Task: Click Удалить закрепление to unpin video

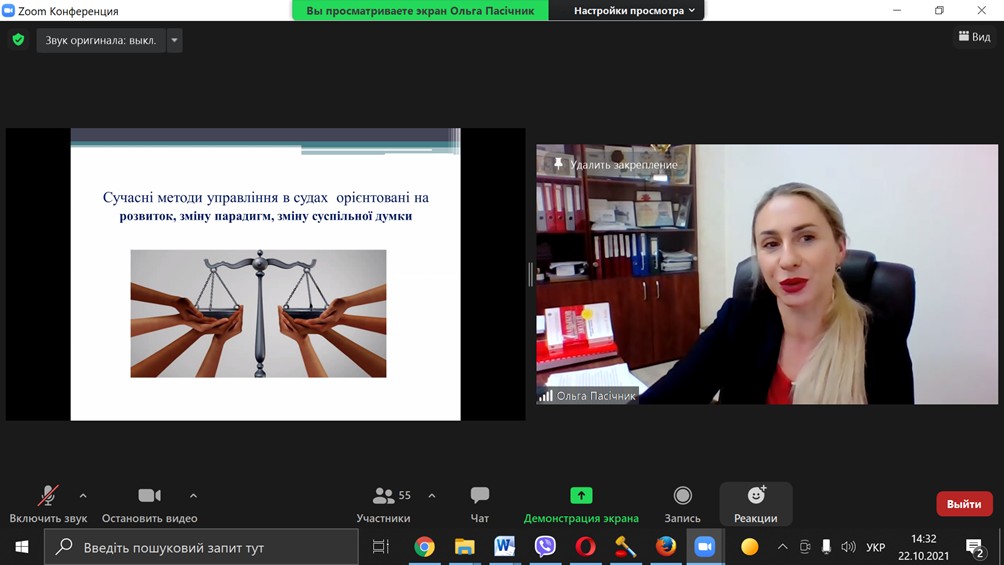Action: pyautogui.click(x=615, y=164)
